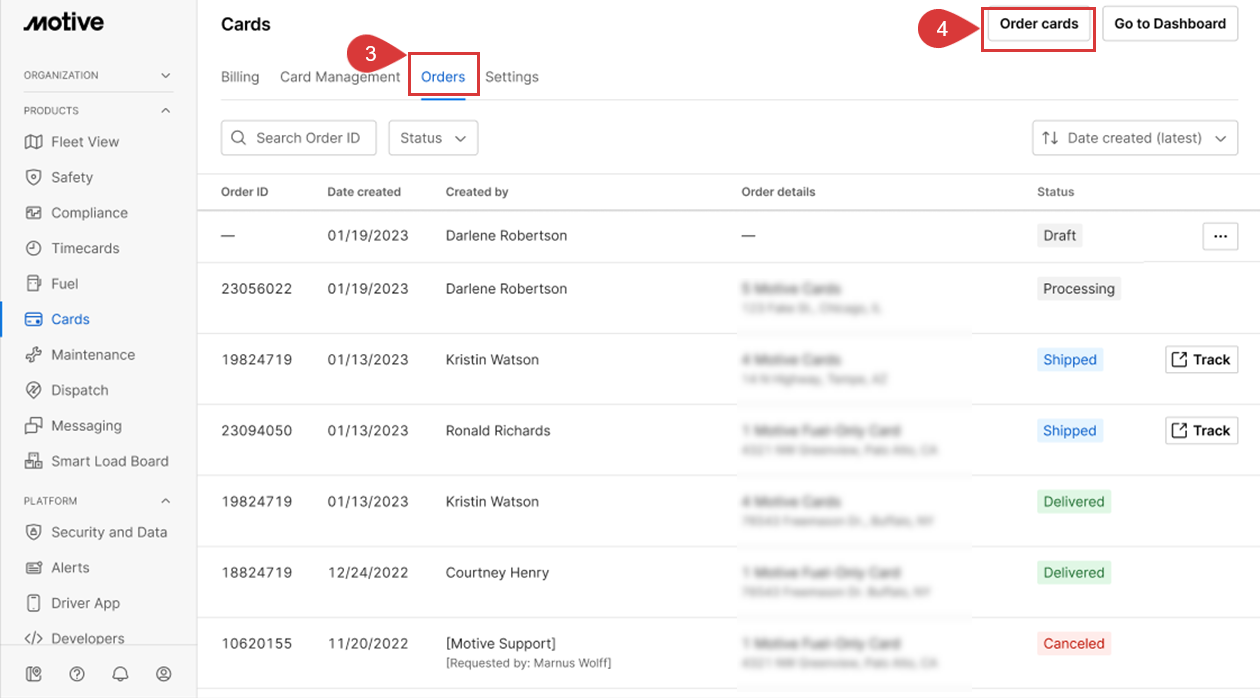This screenshot has width=1260, height=698.
Task: Switch to the Billing tab
Action: [x=240, y=77]
